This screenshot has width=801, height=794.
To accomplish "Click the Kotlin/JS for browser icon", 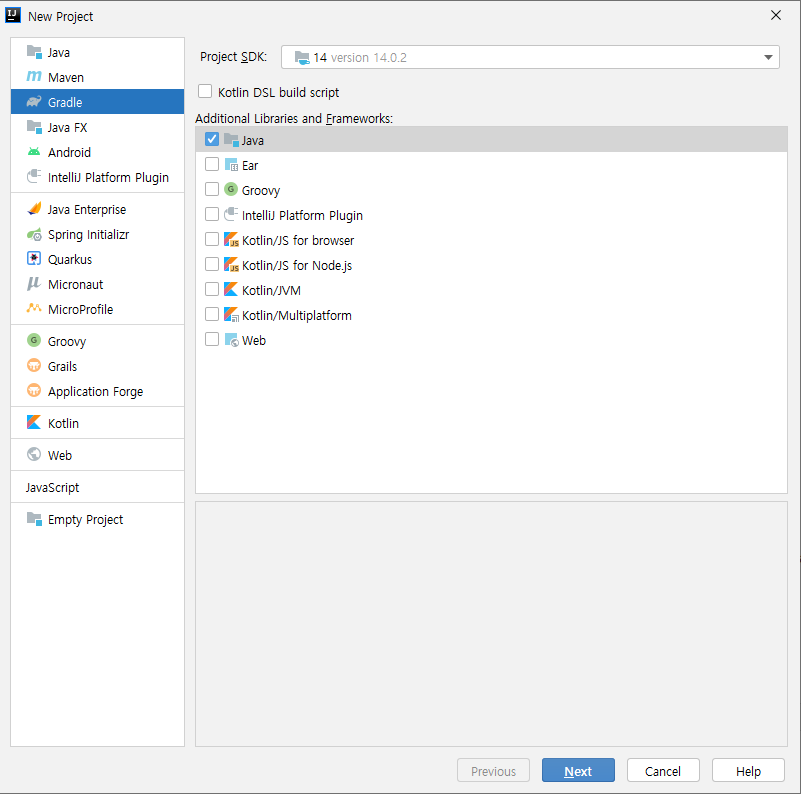I will point(231,240).
